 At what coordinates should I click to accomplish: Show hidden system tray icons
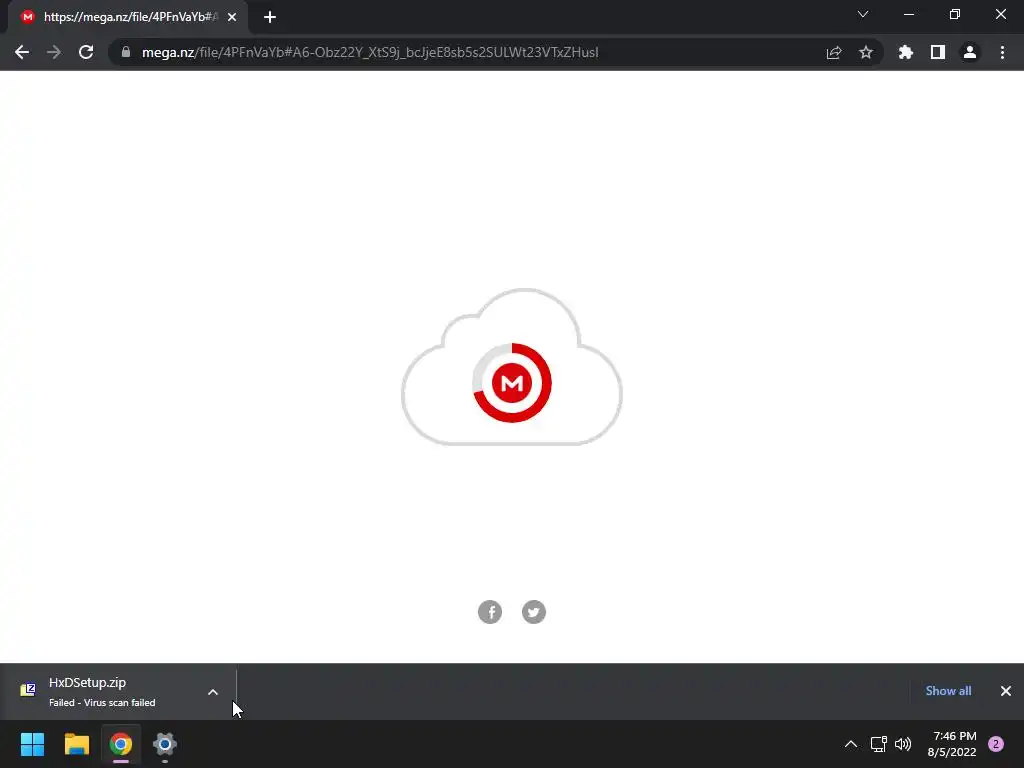[851, 744]
